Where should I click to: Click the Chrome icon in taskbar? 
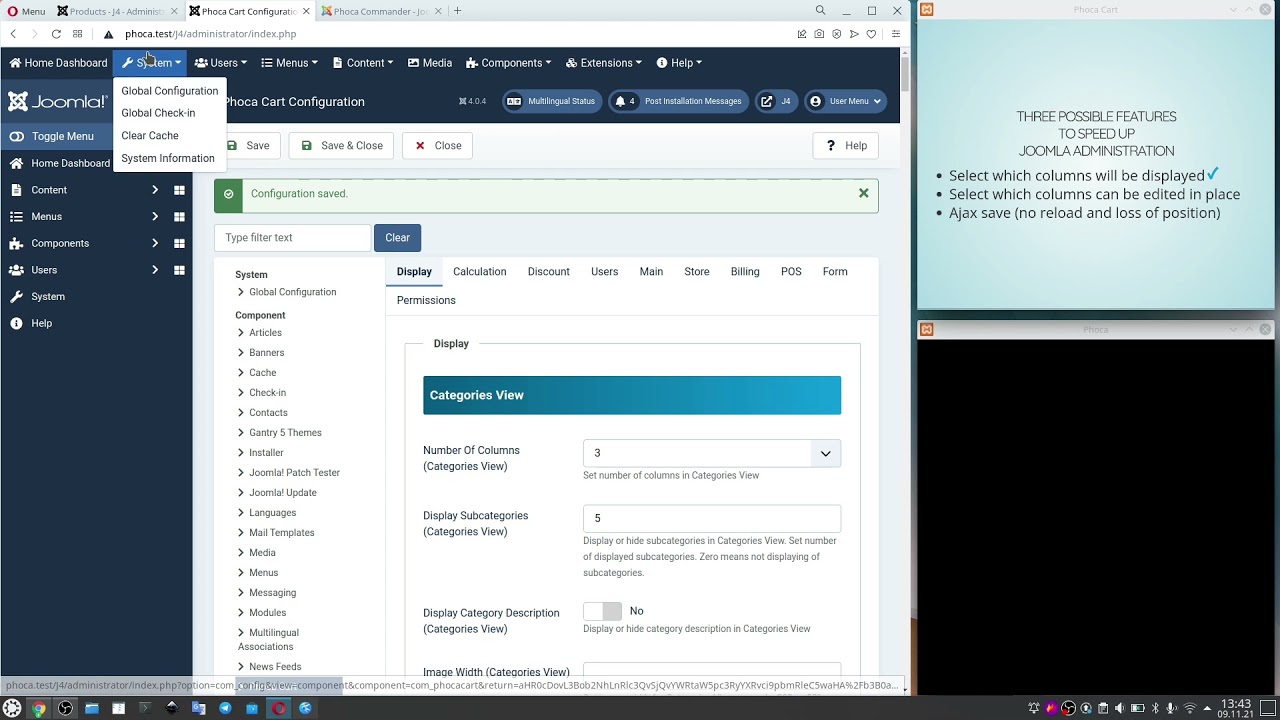38,708
